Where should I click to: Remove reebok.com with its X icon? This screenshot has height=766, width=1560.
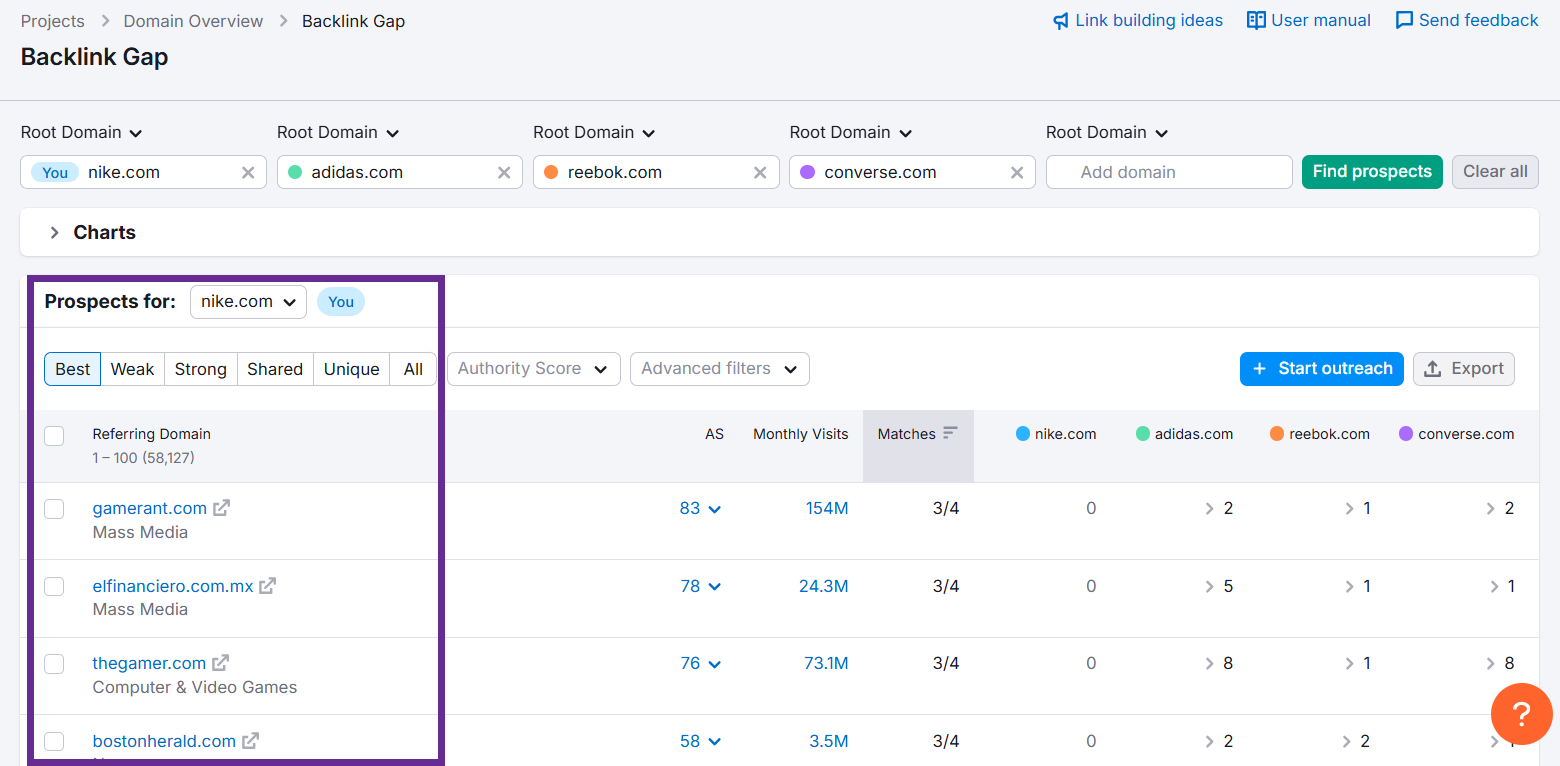(x=760, y=172)
